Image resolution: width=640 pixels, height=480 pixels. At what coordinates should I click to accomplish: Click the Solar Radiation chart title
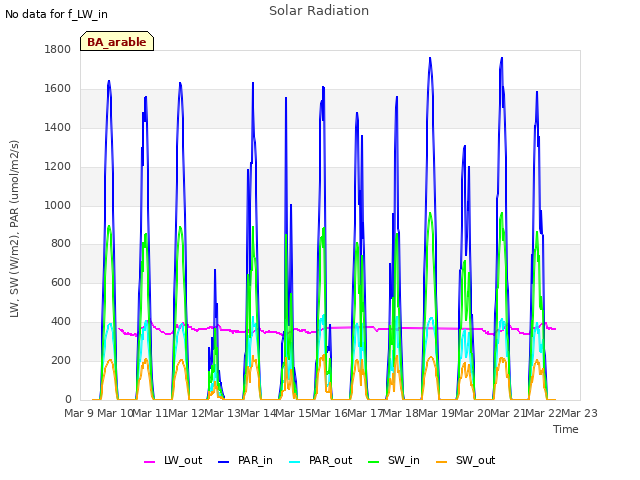click(319, 11)
